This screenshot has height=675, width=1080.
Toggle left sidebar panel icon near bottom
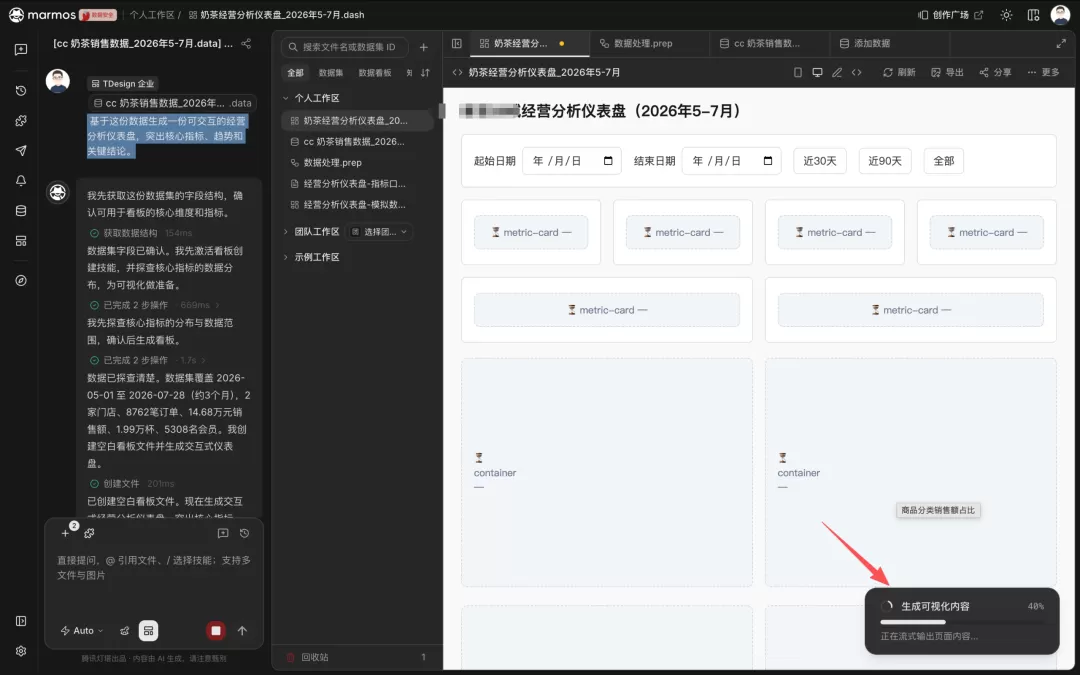(21, 621)
